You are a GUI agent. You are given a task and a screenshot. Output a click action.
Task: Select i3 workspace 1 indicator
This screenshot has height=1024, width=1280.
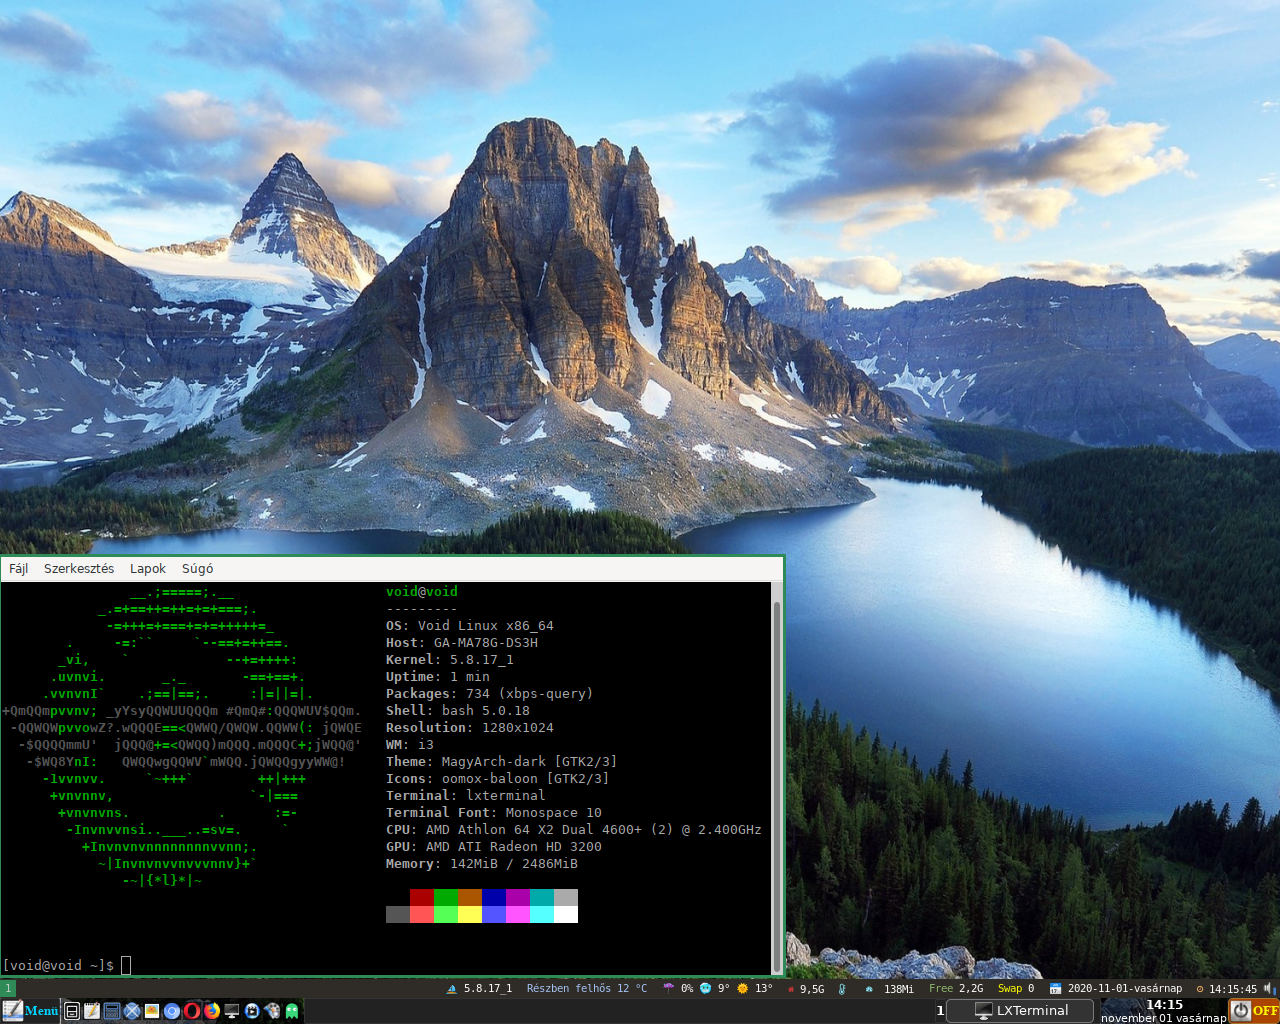click(8, 988)
